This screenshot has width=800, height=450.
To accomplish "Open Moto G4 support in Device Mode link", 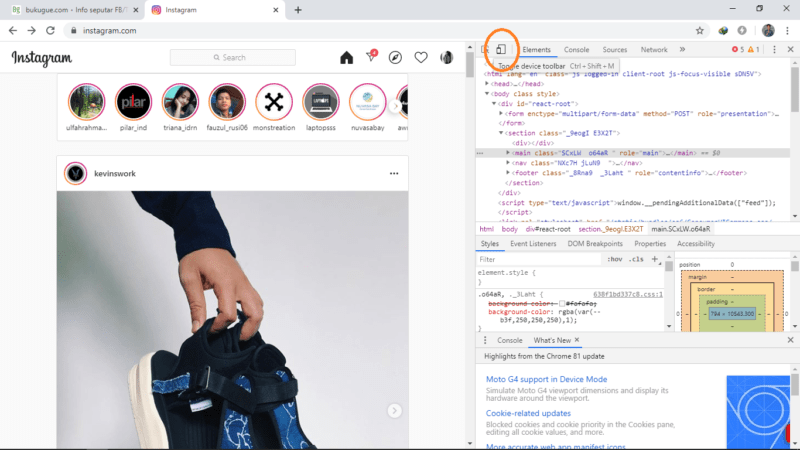I will 546,379.
